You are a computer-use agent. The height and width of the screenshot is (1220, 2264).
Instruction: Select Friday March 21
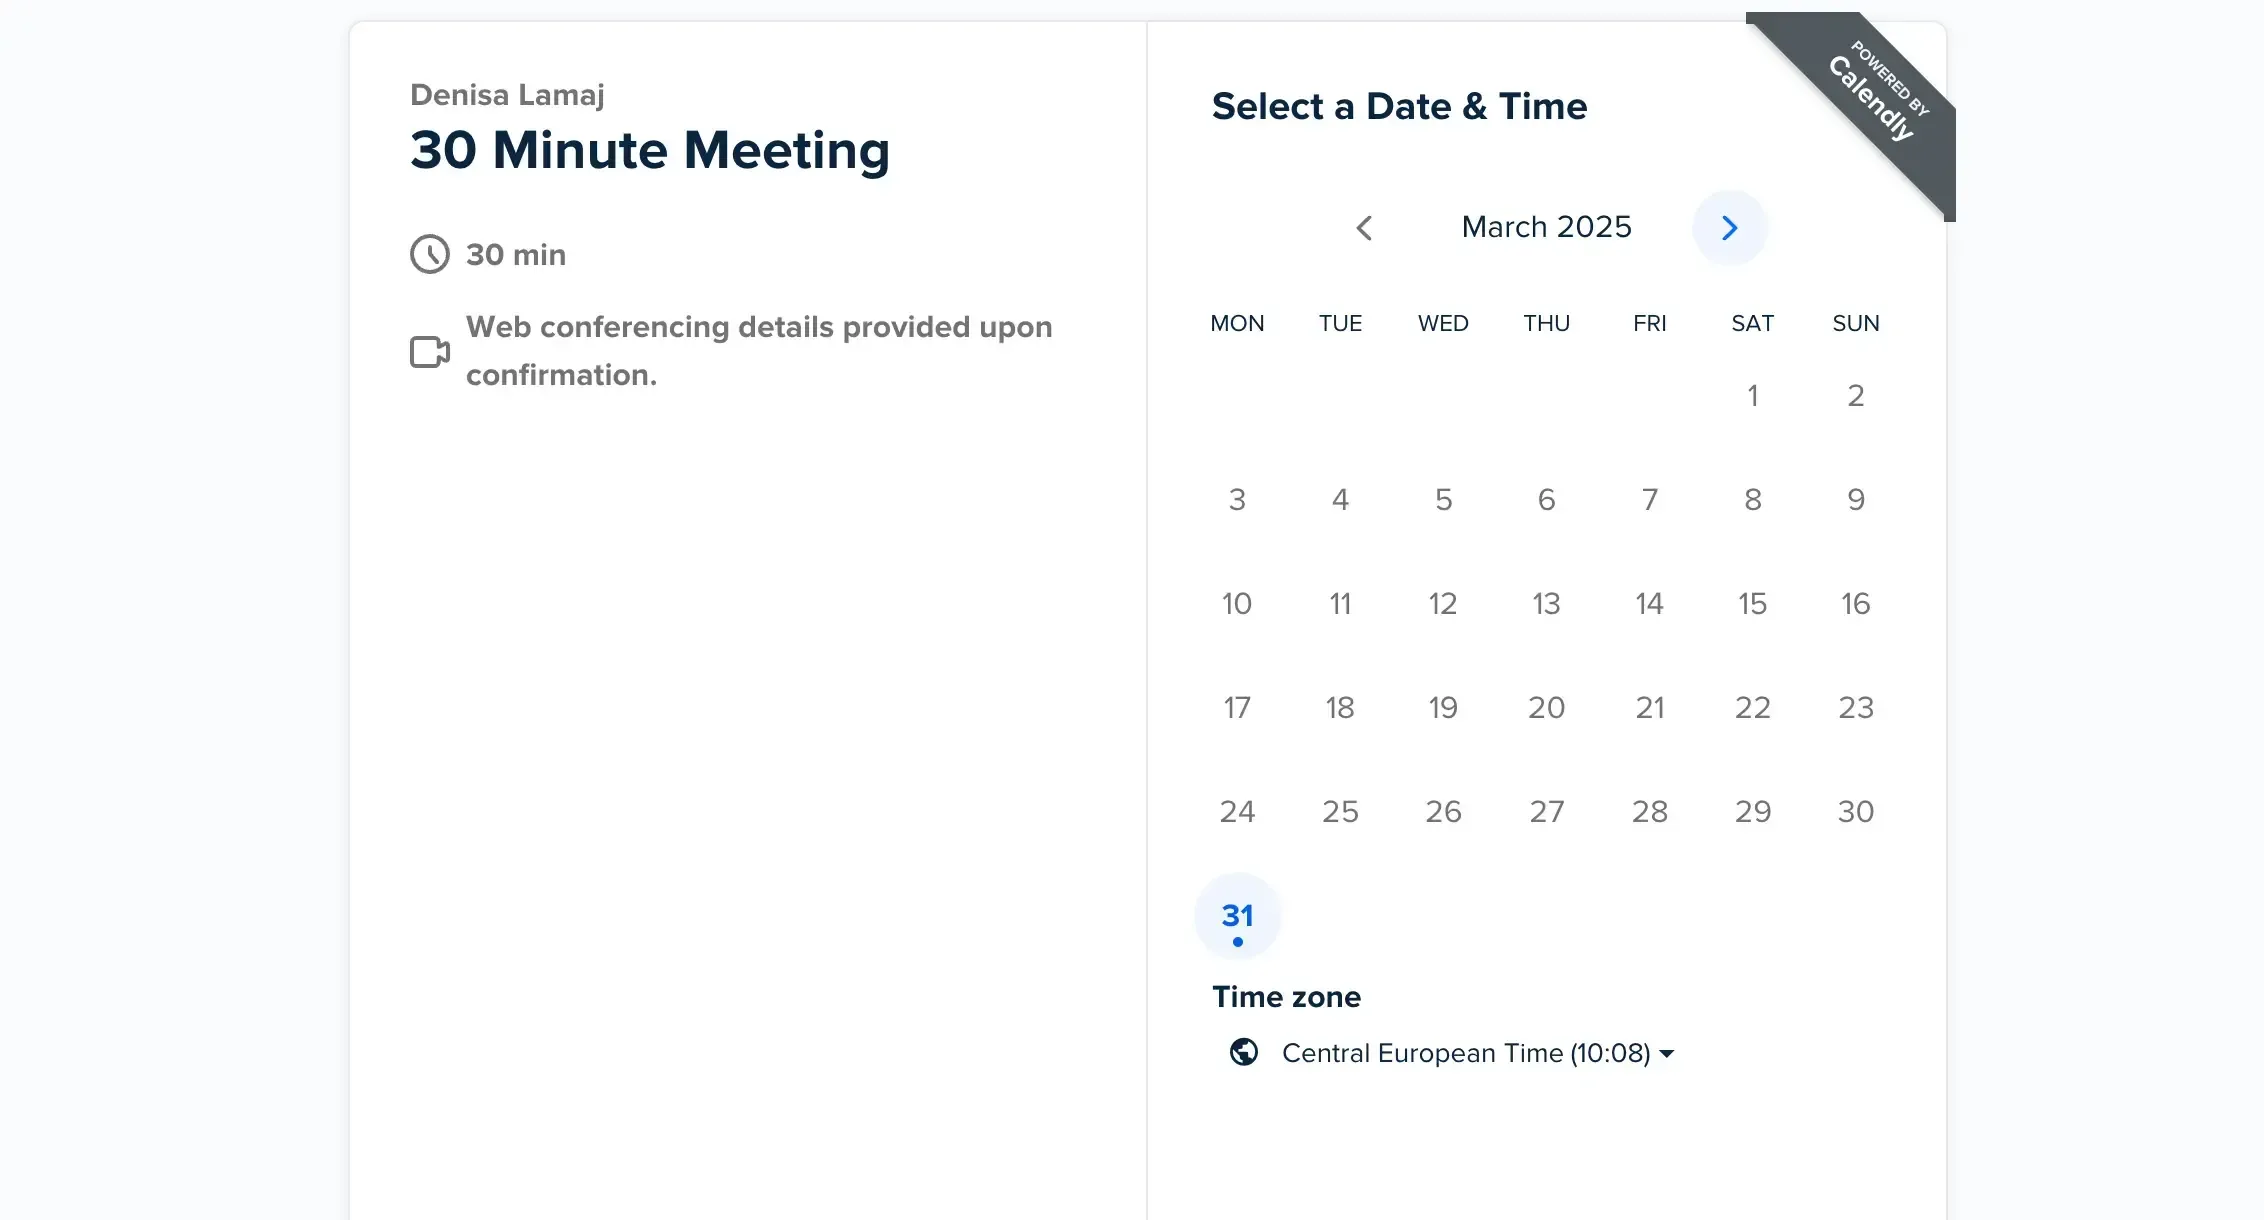(x=1649, y=707)
